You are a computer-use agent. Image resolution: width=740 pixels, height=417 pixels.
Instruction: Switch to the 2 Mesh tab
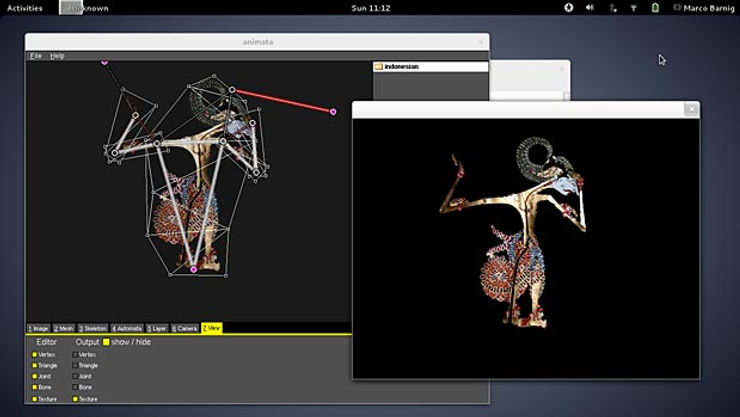(64, 328)
